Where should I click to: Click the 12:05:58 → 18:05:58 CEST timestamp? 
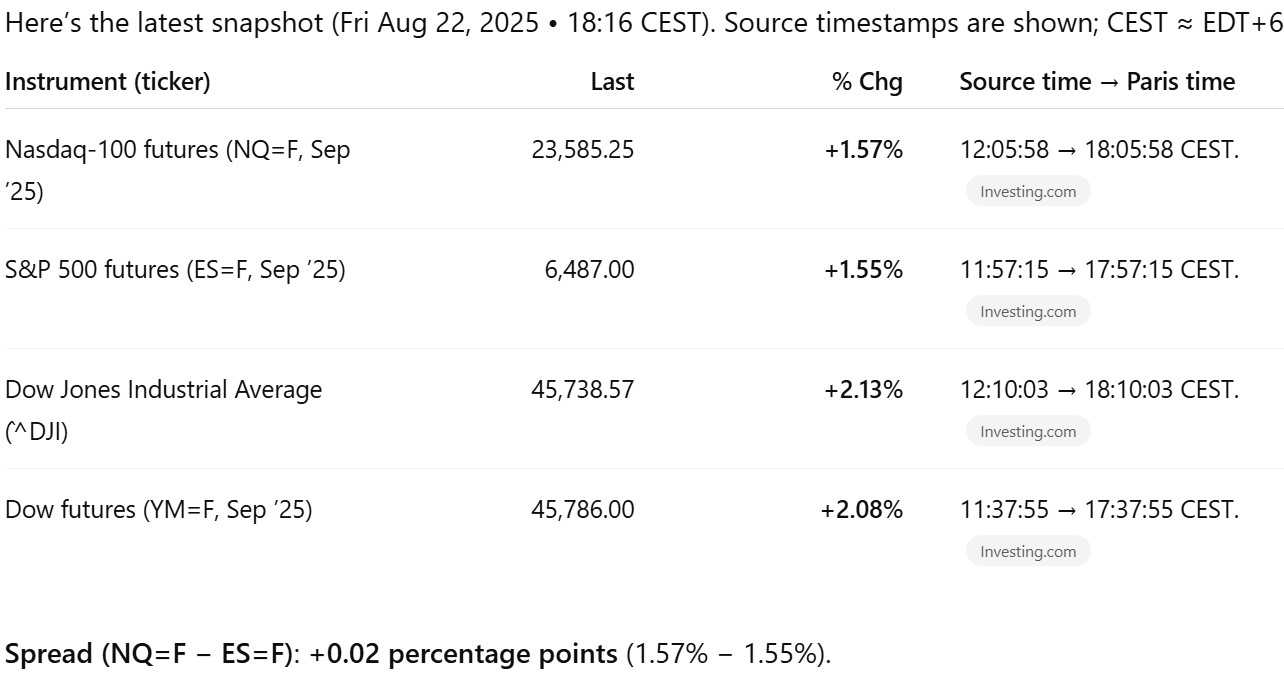click(1099, 151)
